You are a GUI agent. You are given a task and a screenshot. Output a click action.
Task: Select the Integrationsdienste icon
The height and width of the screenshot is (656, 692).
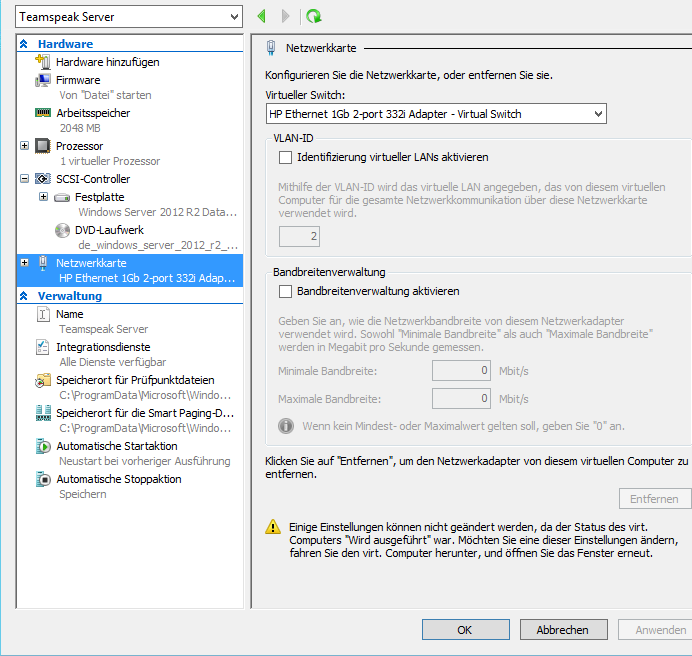point(42,347)
